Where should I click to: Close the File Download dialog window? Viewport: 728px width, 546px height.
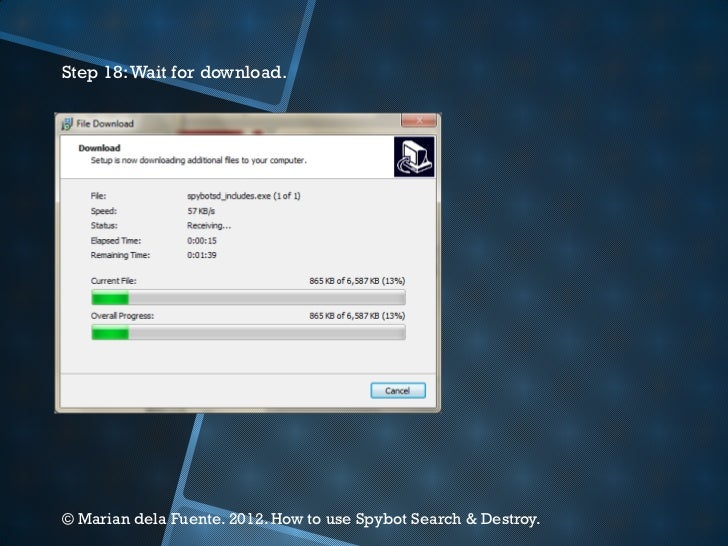(x=419, y=121)
